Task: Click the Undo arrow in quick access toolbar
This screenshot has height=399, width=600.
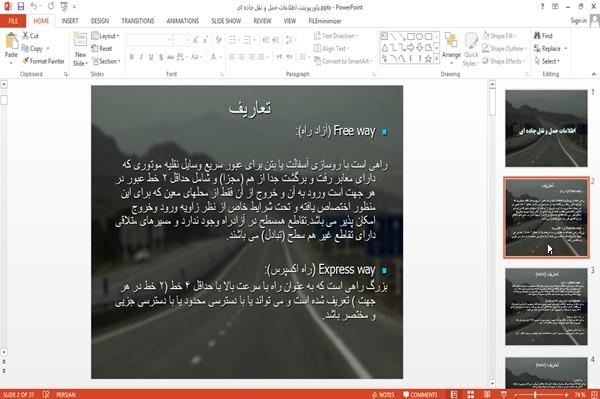Action: [x=34, y=7]
